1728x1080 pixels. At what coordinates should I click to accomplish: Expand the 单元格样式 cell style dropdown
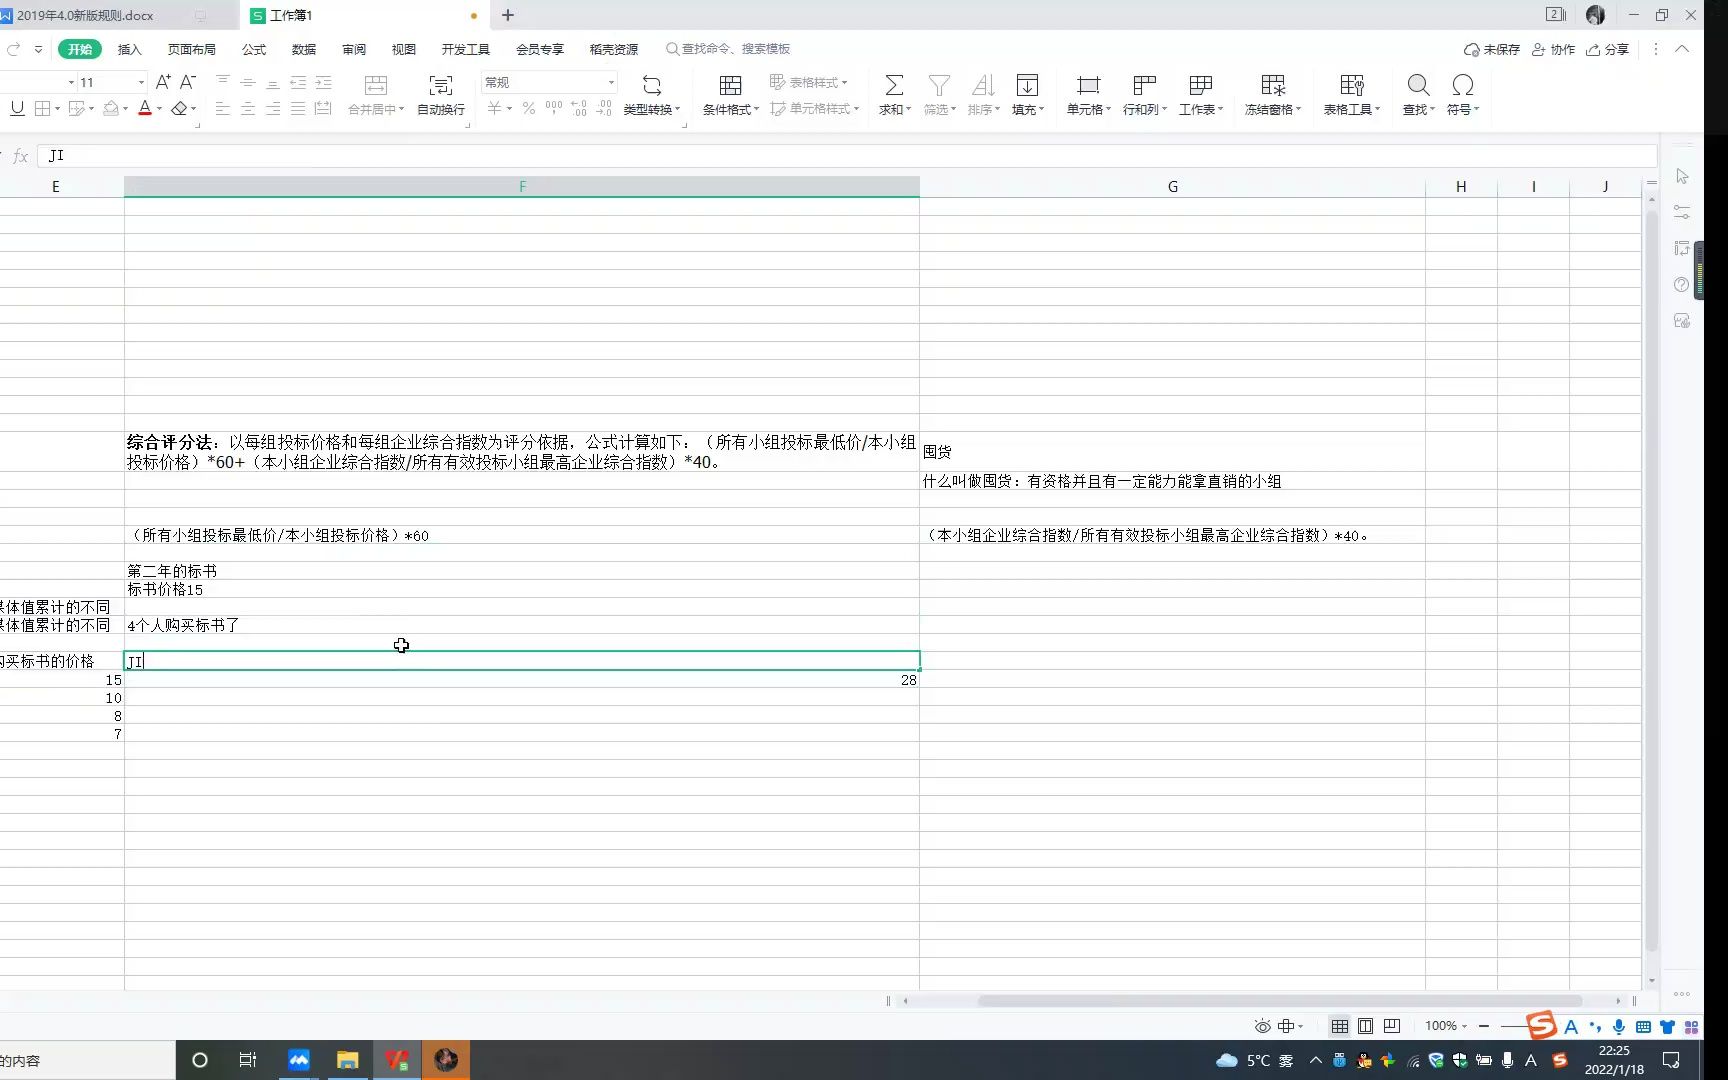857,108
